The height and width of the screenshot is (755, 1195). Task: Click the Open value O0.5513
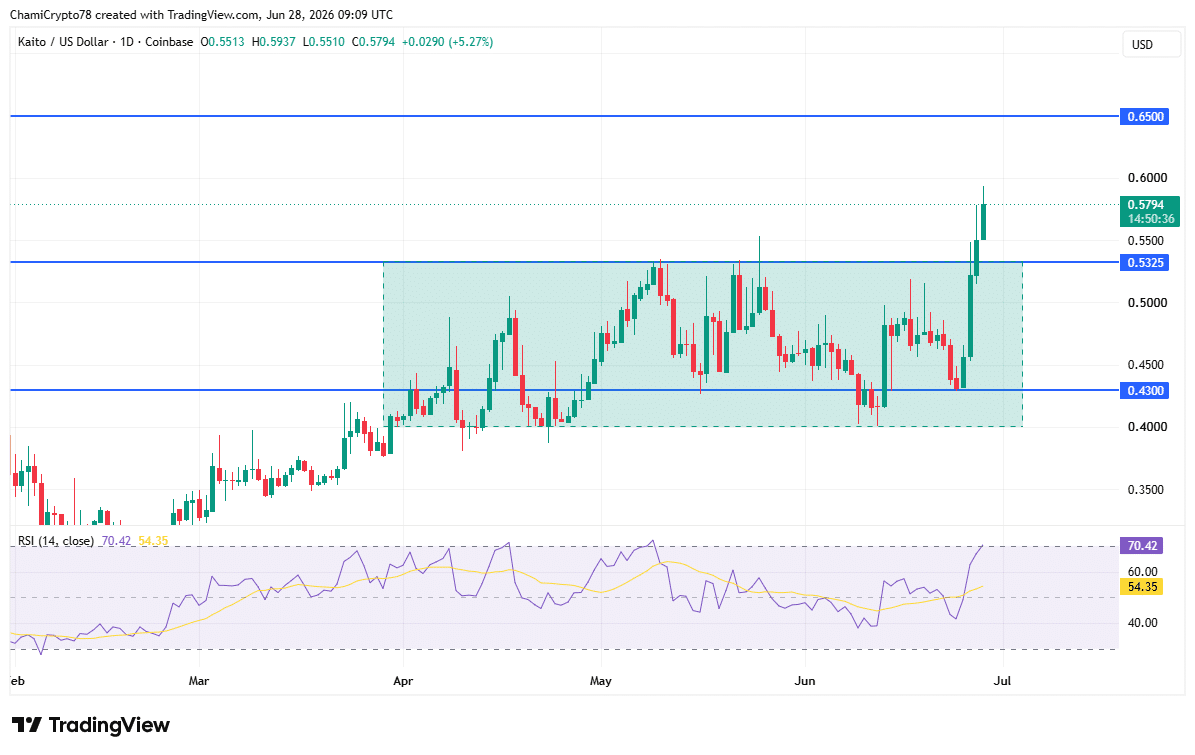coord(223,42)
